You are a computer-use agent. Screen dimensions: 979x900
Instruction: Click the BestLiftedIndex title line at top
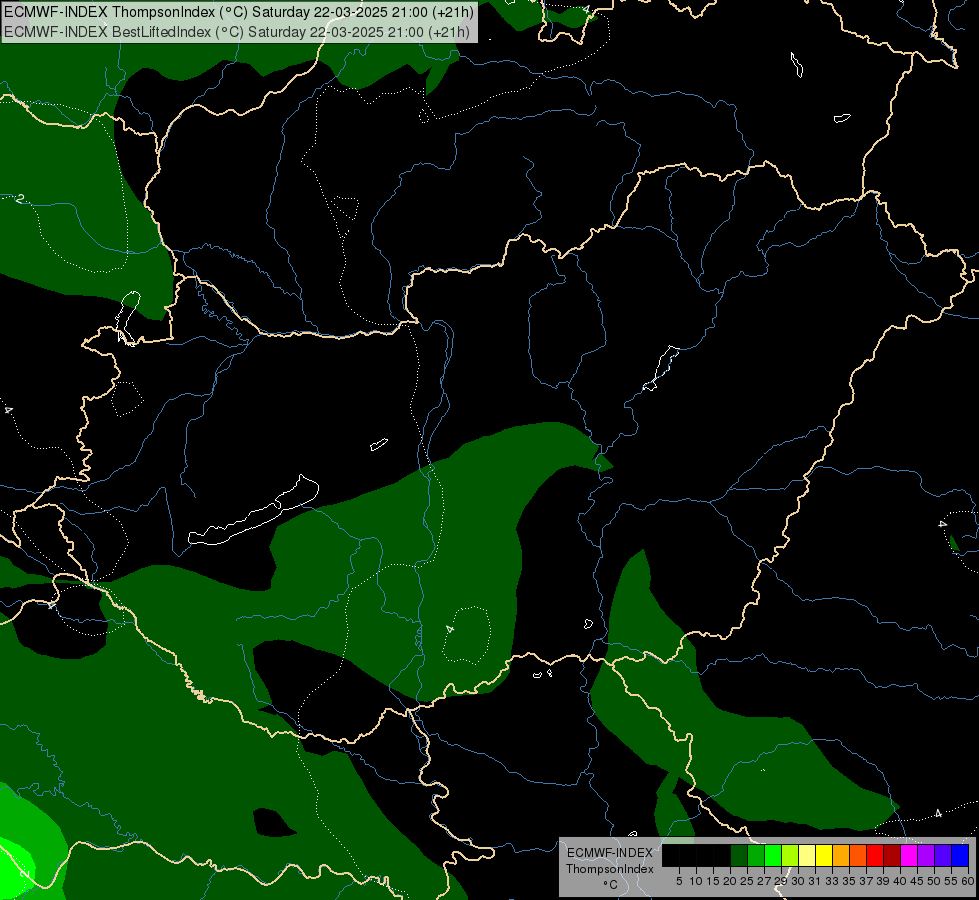[237, 32]
